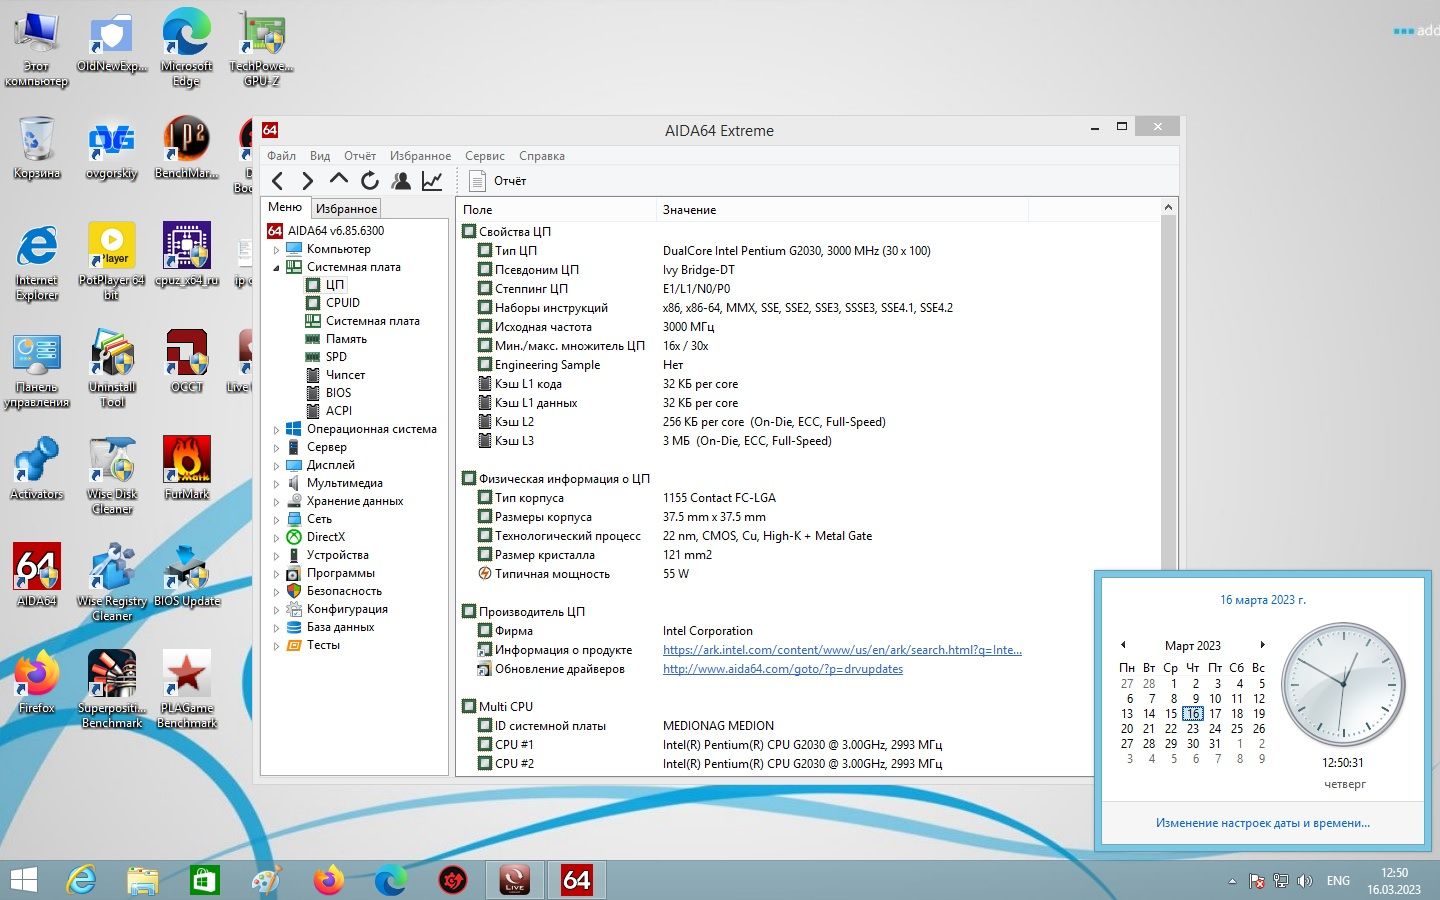The image size is (1440, 900).
Task: Click the Windows Start button
Action: click(23, 880)
